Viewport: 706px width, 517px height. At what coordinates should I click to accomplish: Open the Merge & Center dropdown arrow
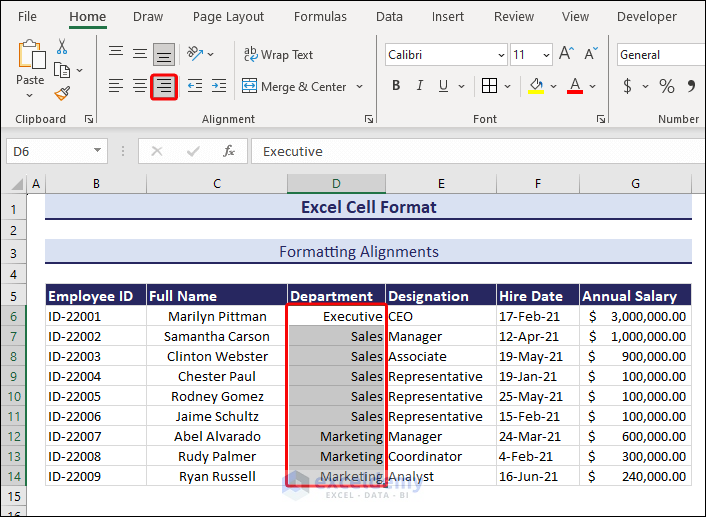tap(360, 87)
